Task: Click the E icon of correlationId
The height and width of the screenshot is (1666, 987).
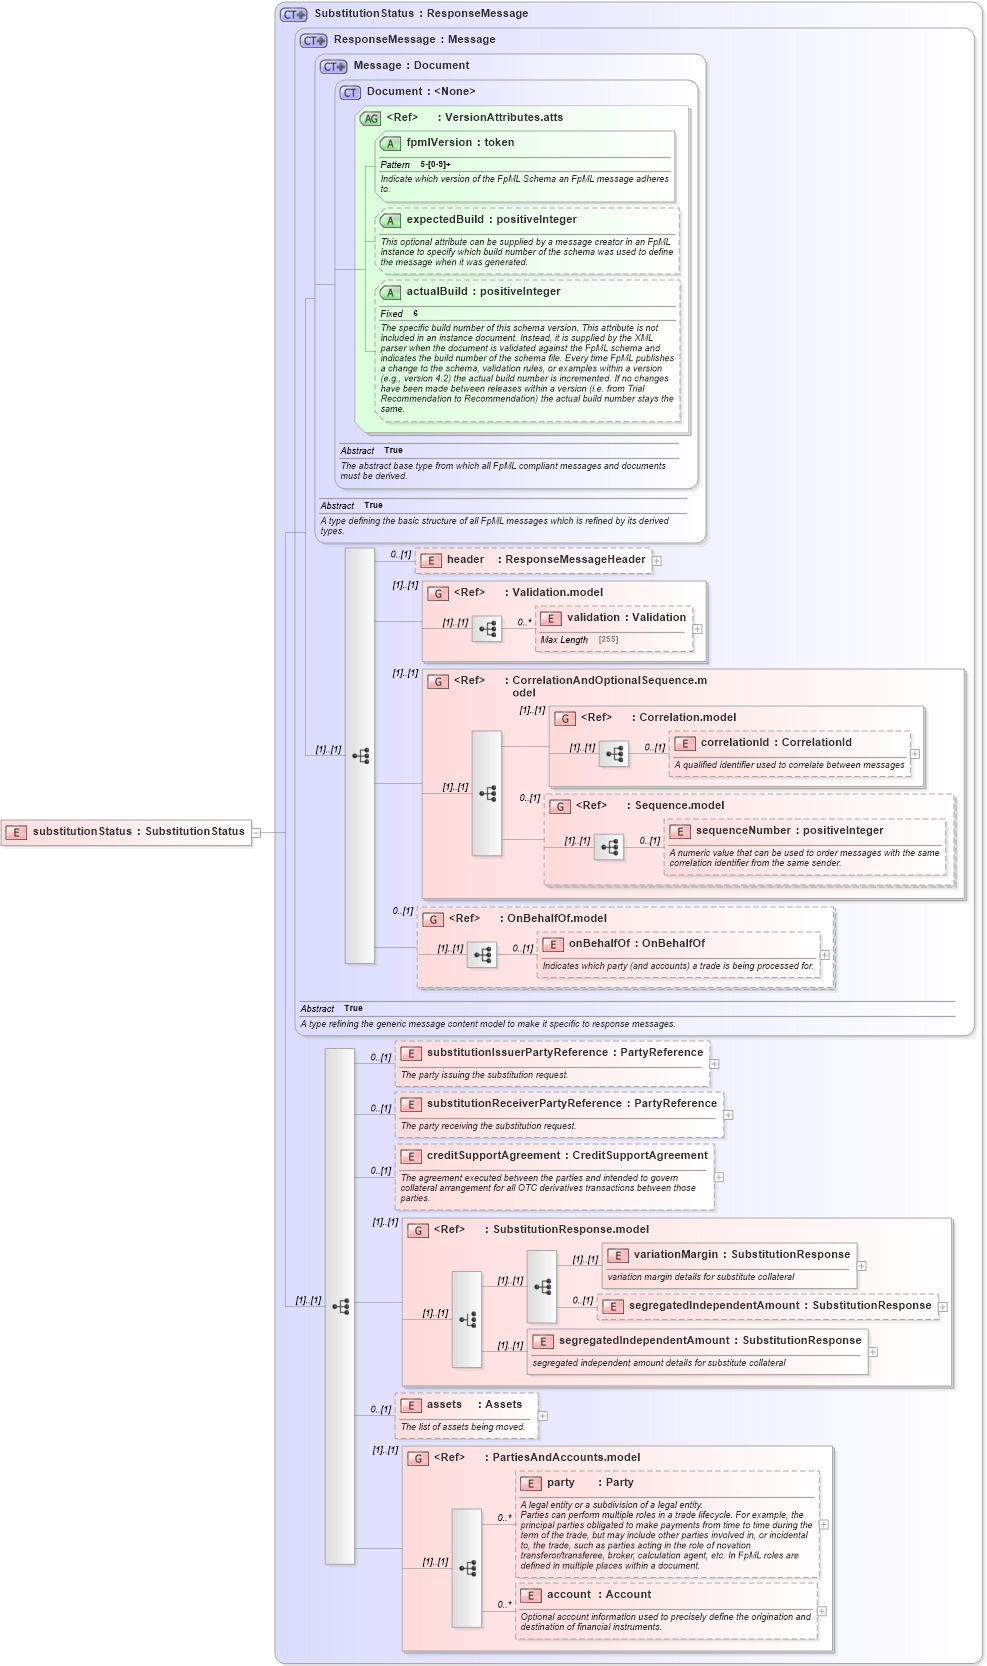Action: [685, 744]
